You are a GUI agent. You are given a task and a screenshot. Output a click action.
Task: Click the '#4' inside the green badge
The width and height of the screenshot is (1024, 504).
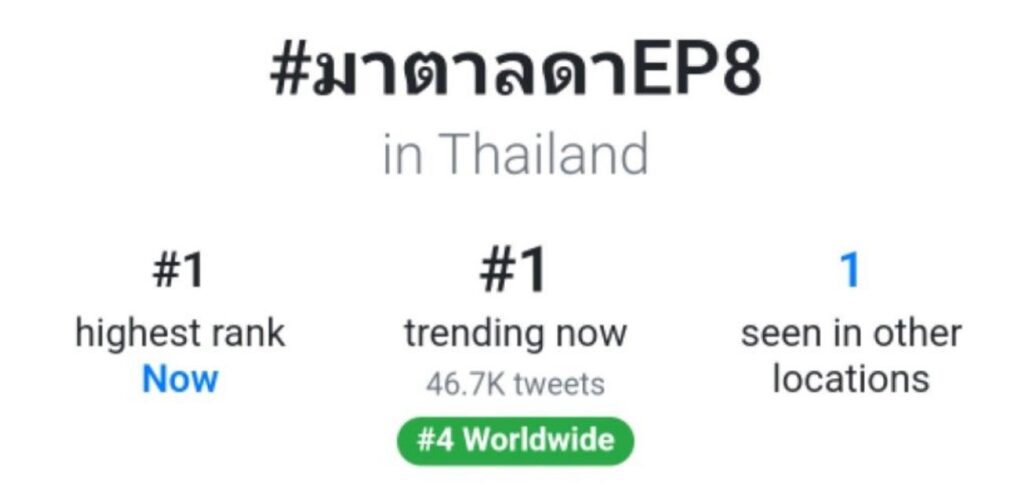435,440
